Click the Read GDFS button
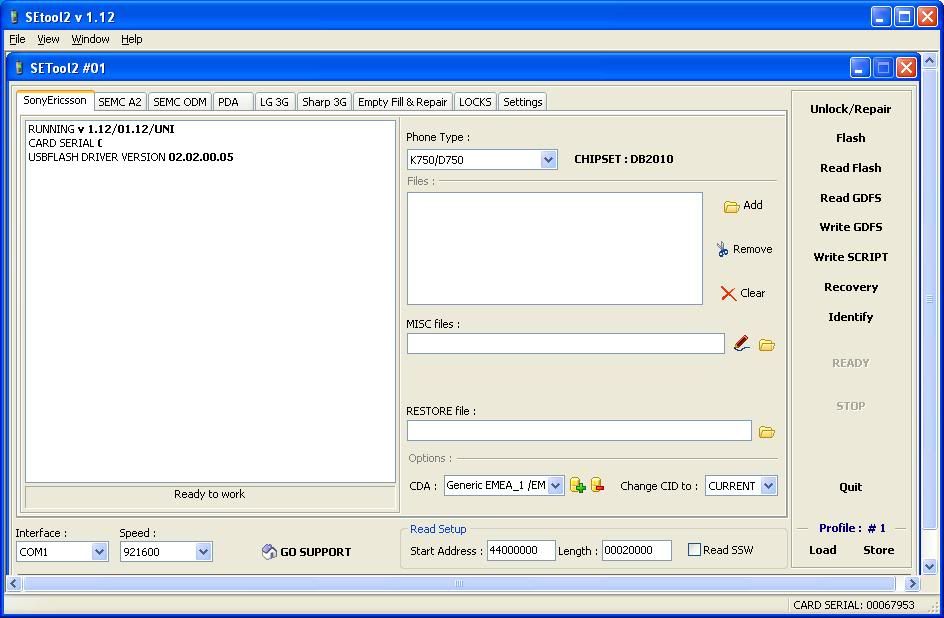 tap(850, 198)
